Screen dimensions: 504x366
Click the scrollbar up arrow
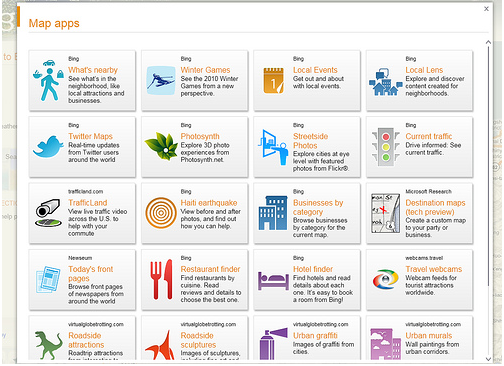488,42
